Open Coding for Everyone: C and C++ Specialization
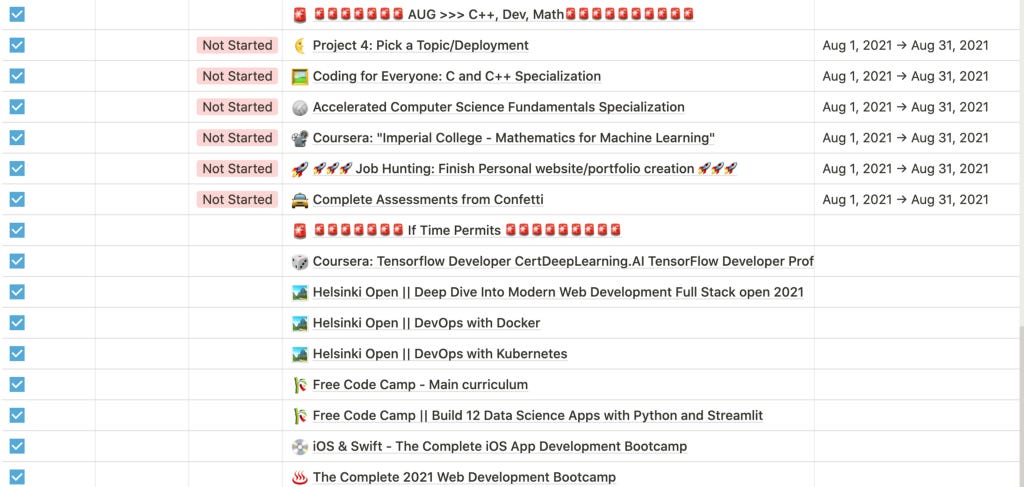 (x=456, y=76)
